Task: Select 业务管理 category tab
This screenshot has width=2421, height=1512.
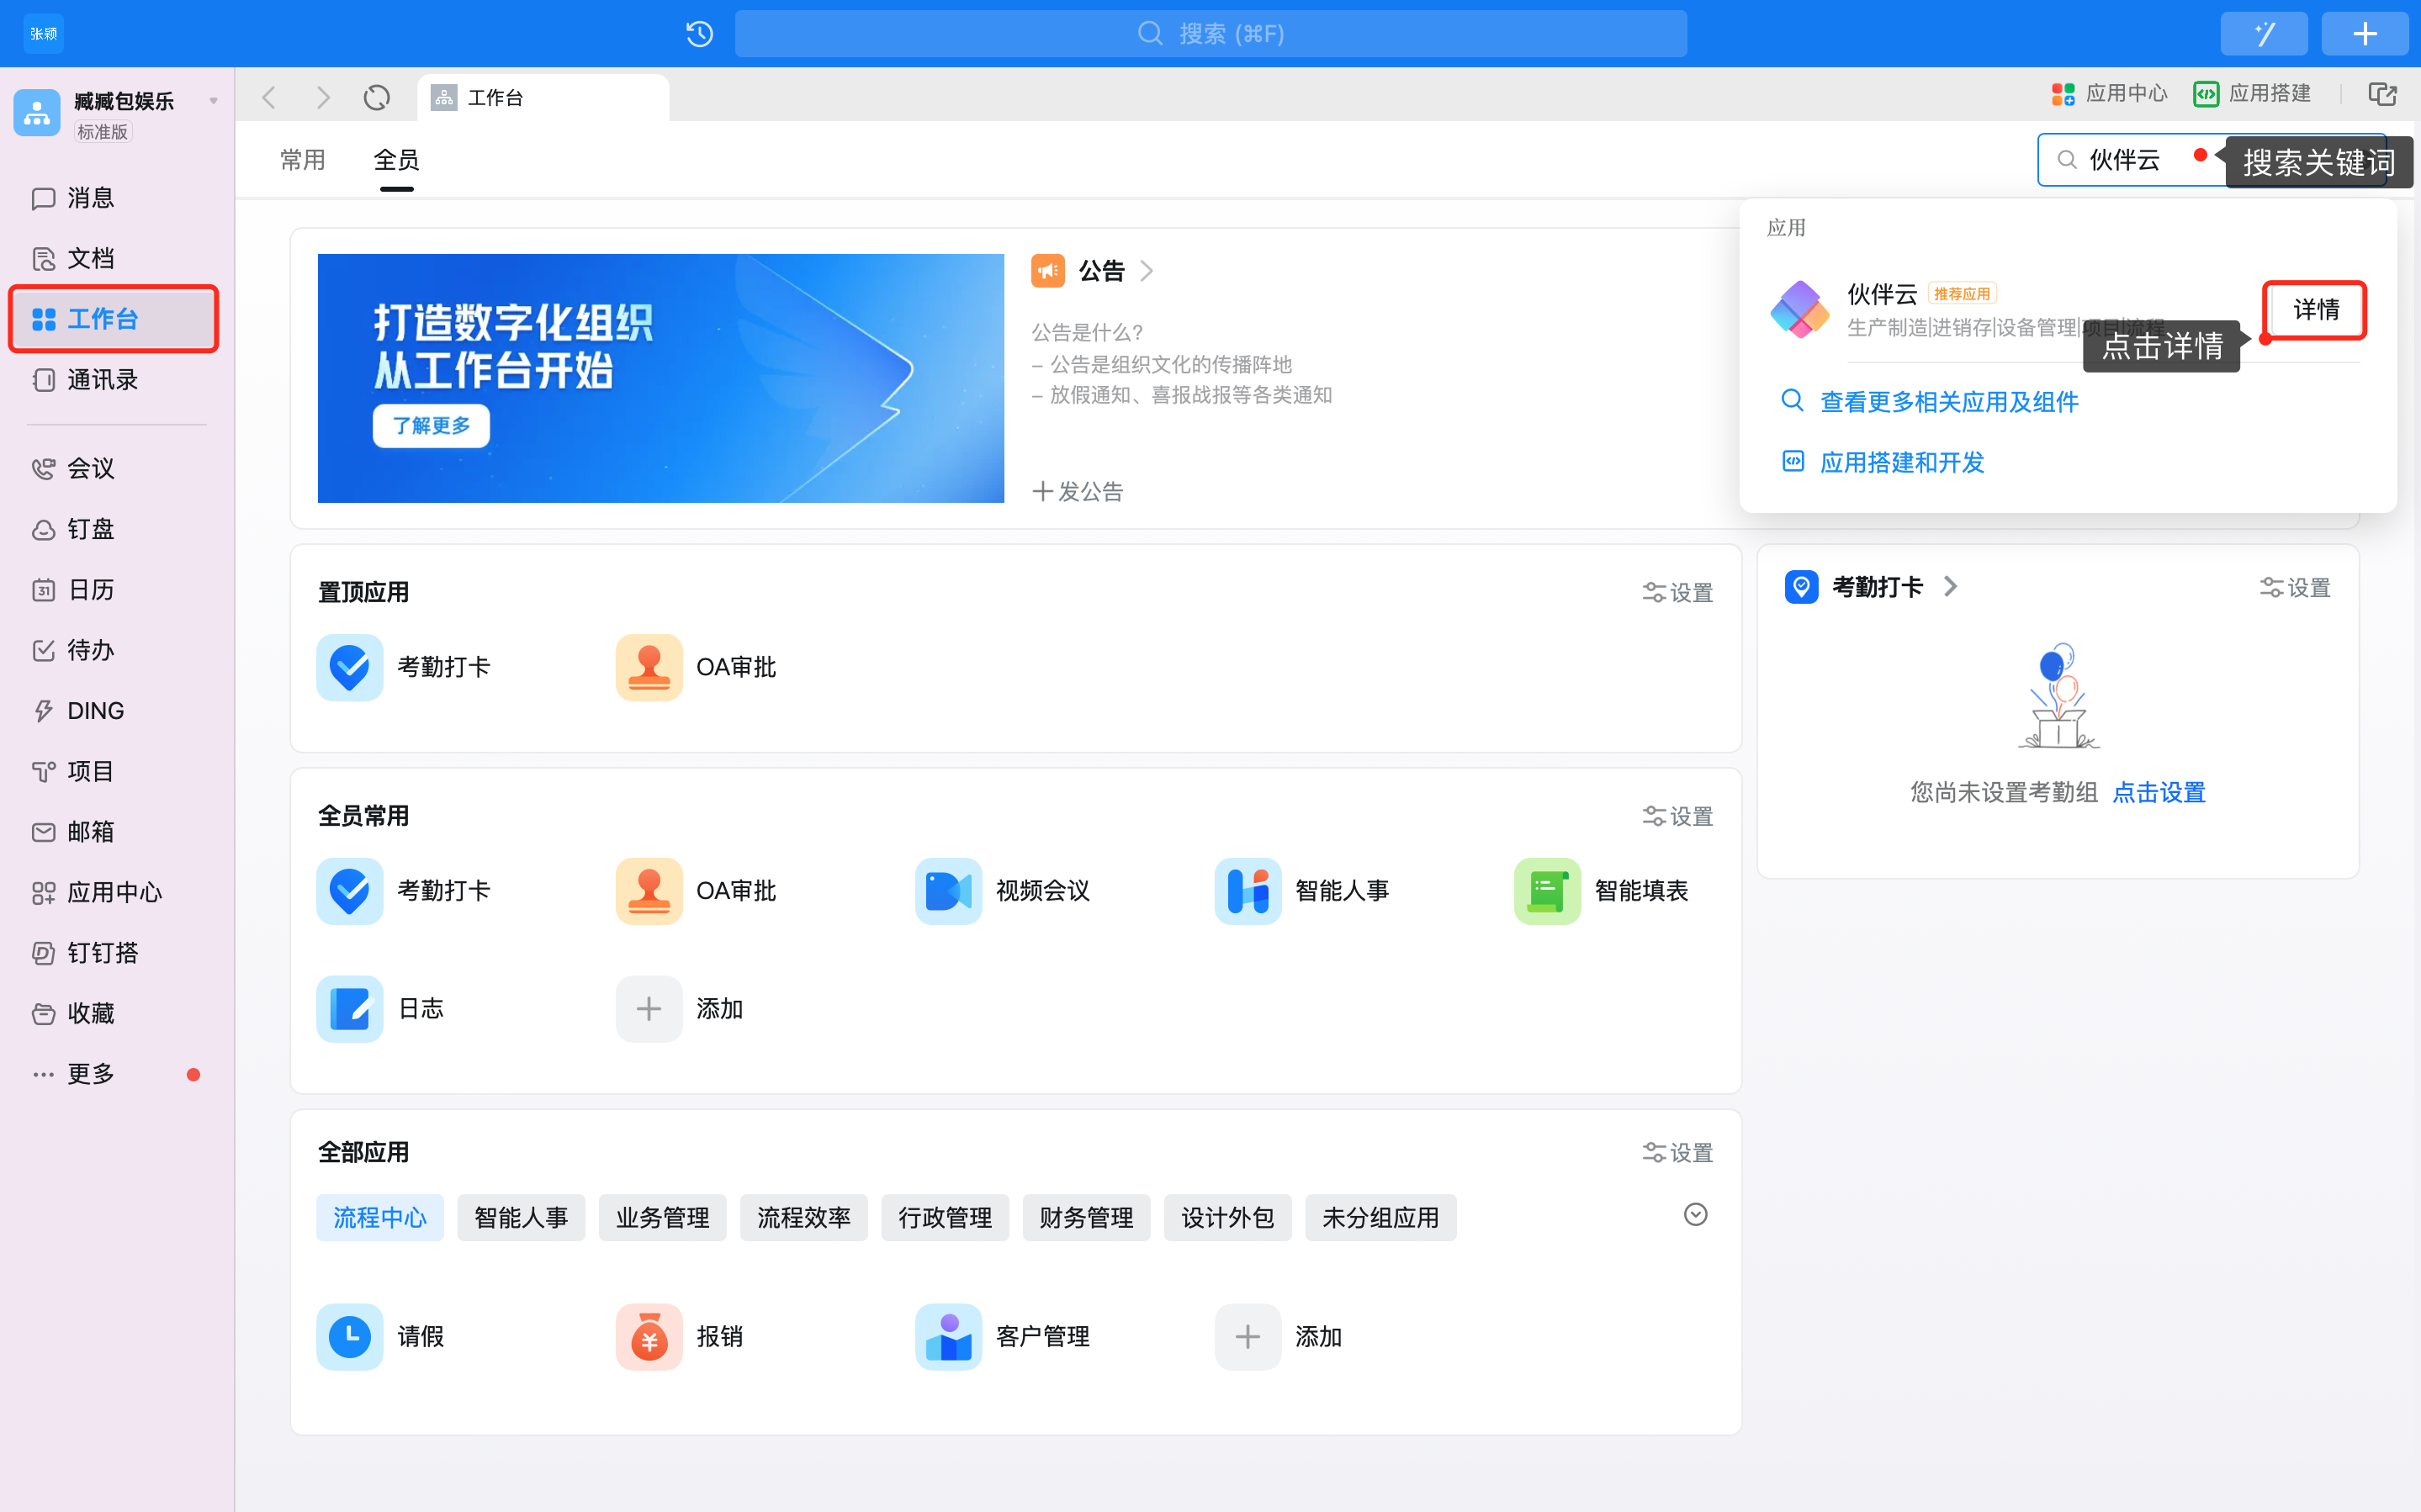Action: [x=662, y=1218]
